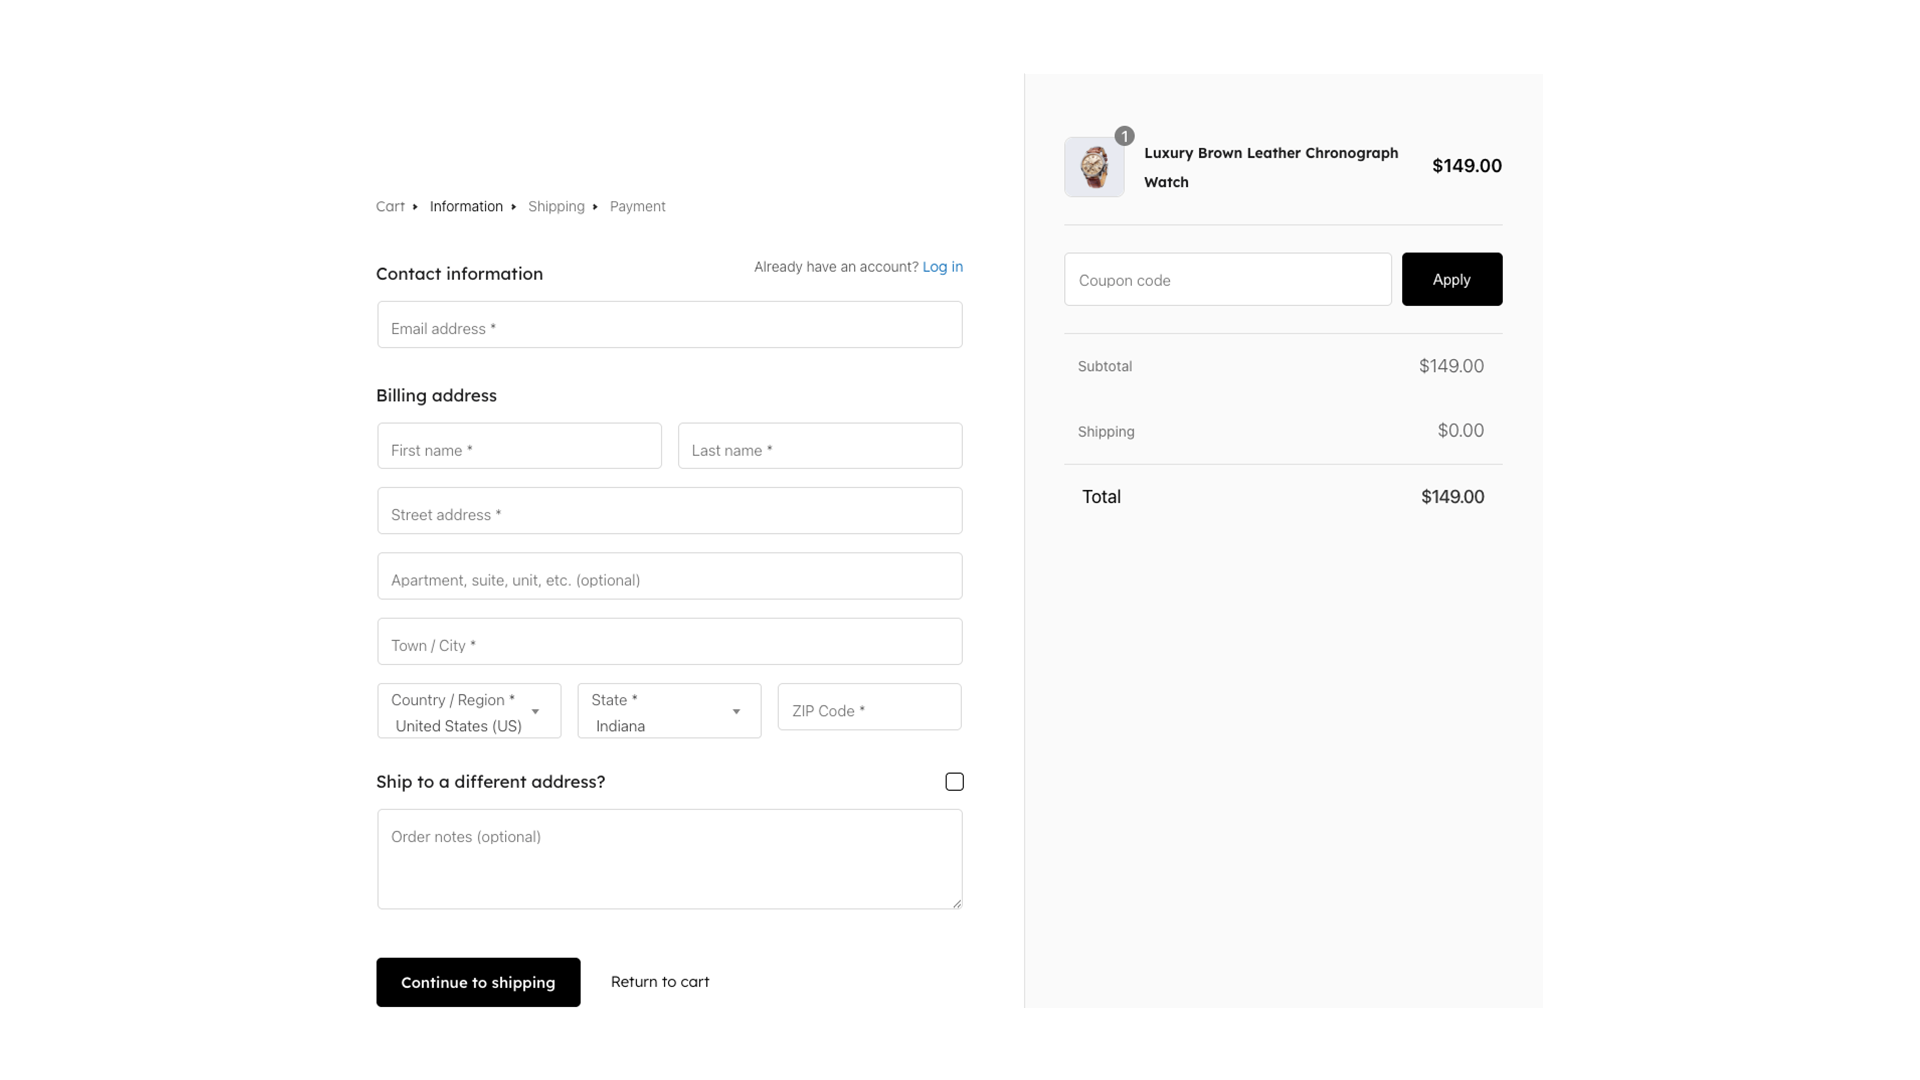This screenshot has height=1080, width=1920.
Task: Click the quantity badge on product image
Action: (x=1124, y=136)
